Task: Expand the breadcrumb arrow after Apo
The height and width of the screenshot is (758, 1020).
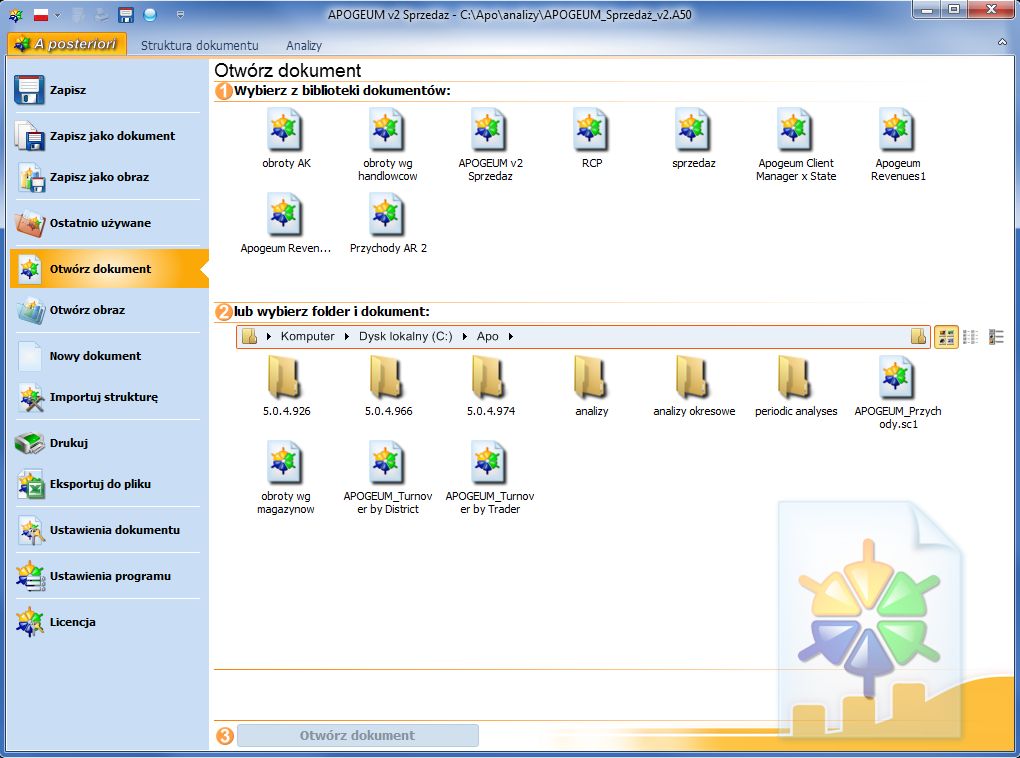Action: pos(511,336)
